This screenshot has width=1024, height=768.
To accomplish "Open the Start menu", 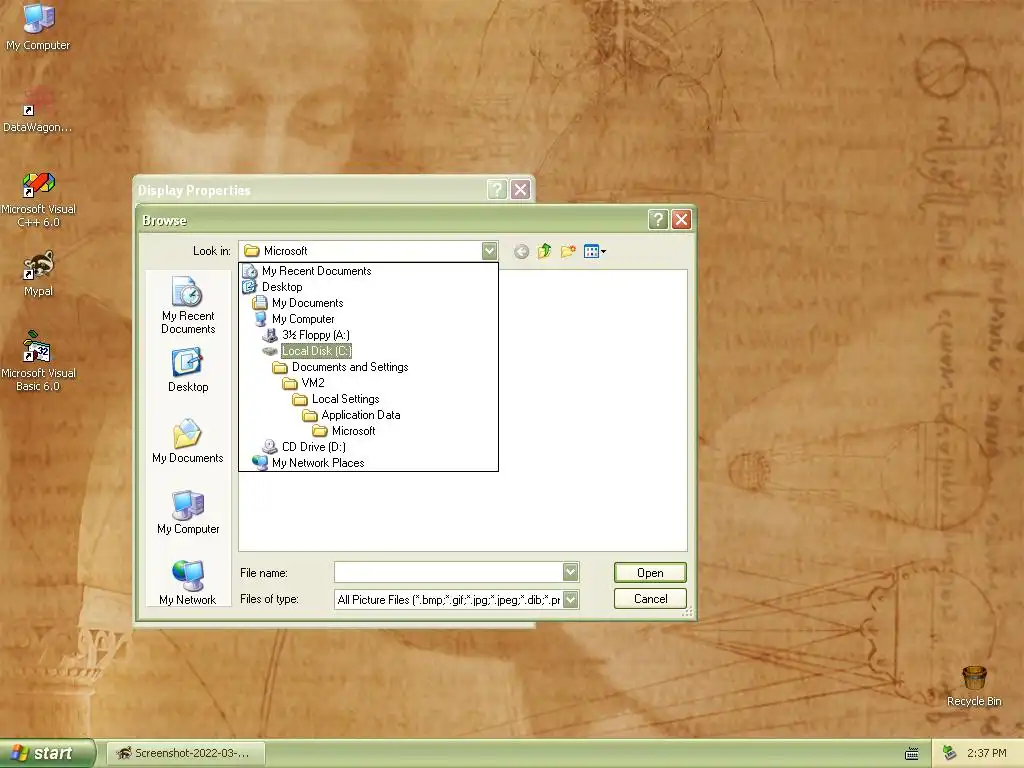I will coord(47,753).
